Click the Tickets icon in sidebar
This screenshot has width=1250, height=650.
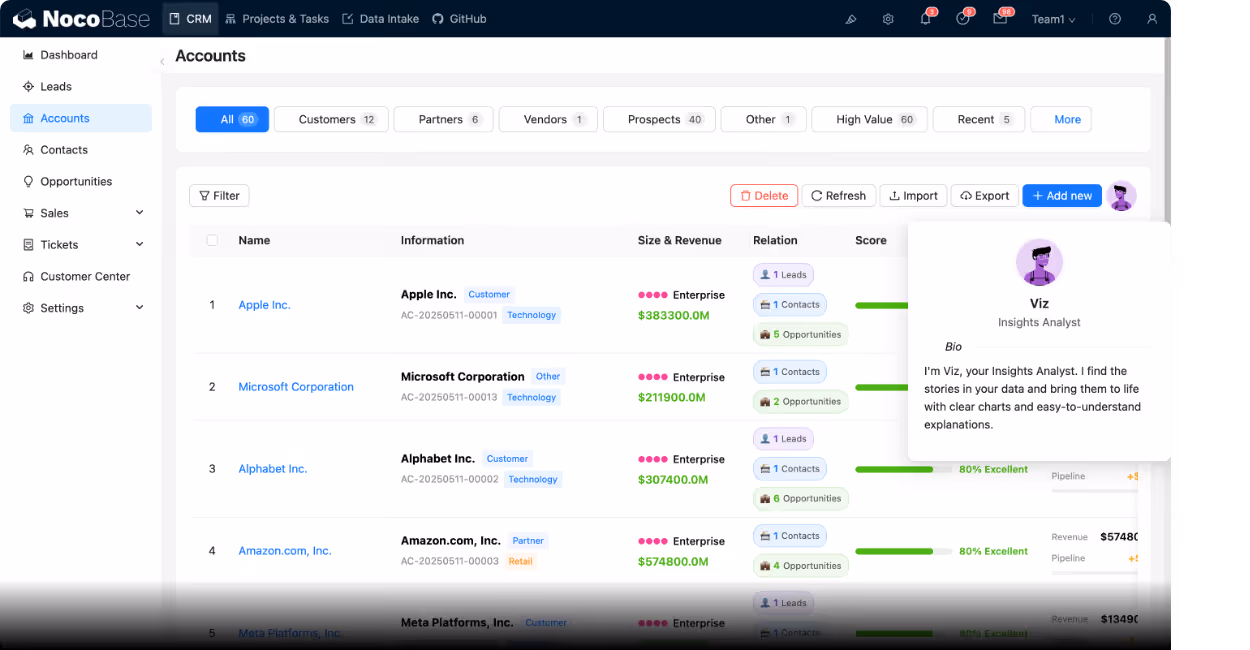(28, 245)
